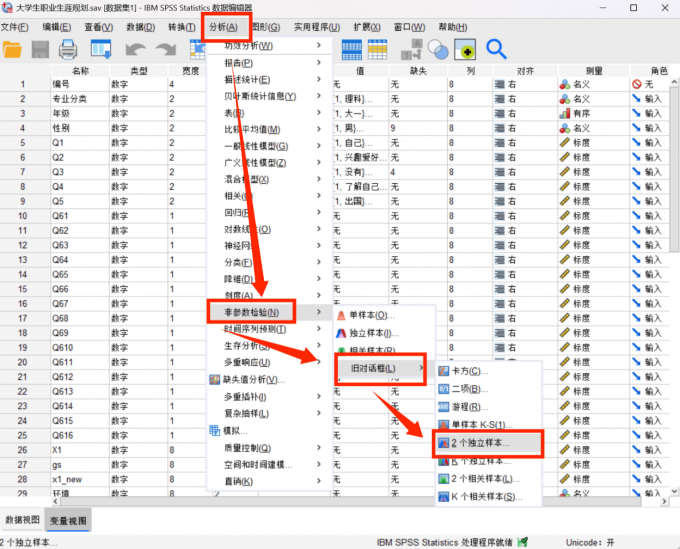Open the 实用程序(U) menu
680x549 pixels.
[x=317, y=27]
